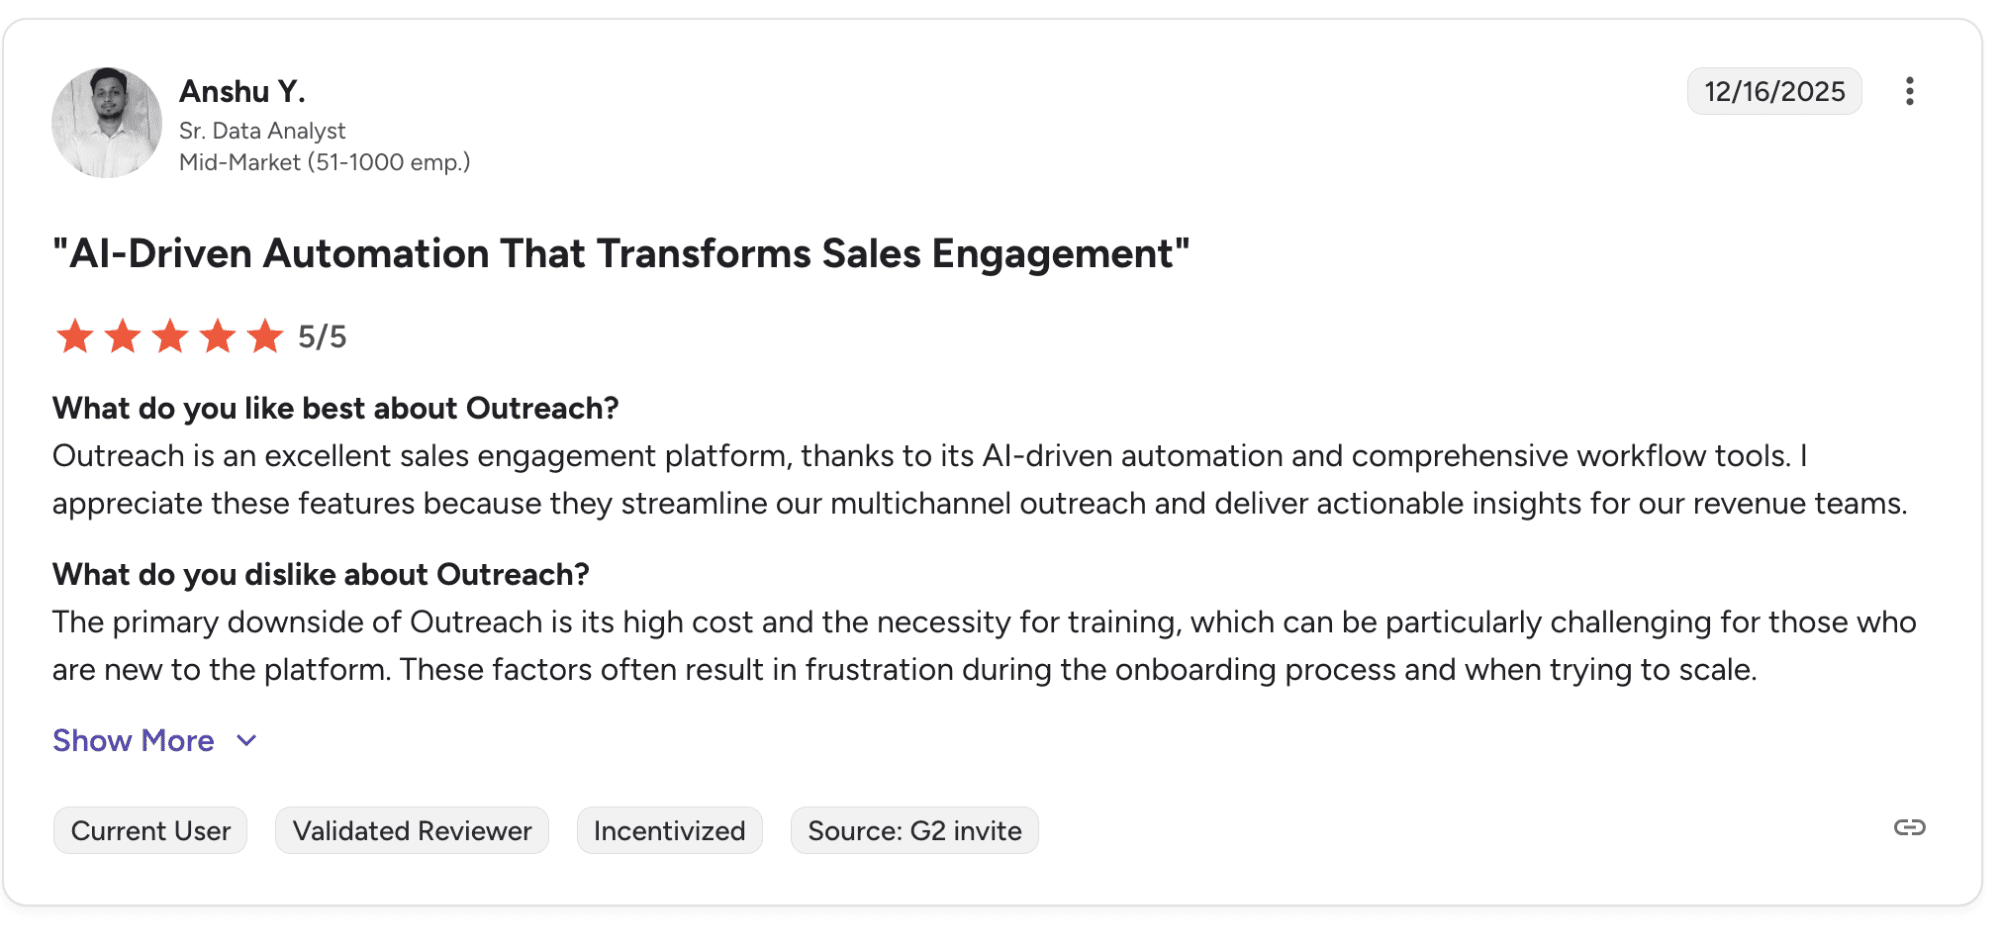Click the Current User tag
The image size is (1999, 925).
[150, 831]
